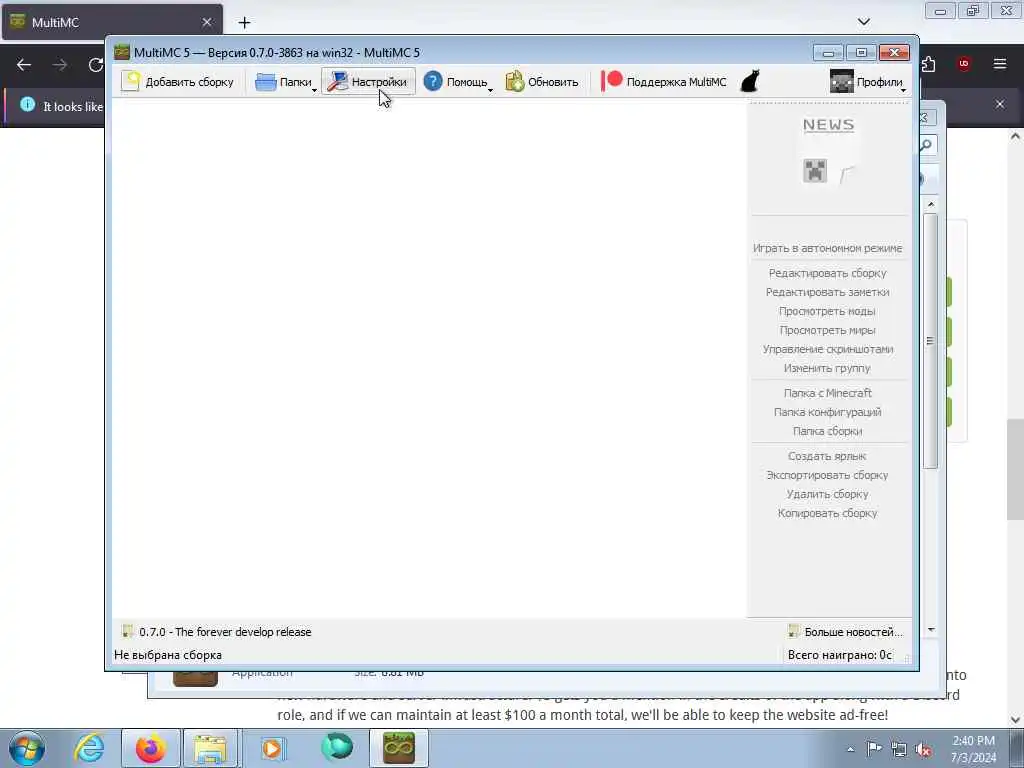Click Редактировать заметки

[x=827, y=292]
